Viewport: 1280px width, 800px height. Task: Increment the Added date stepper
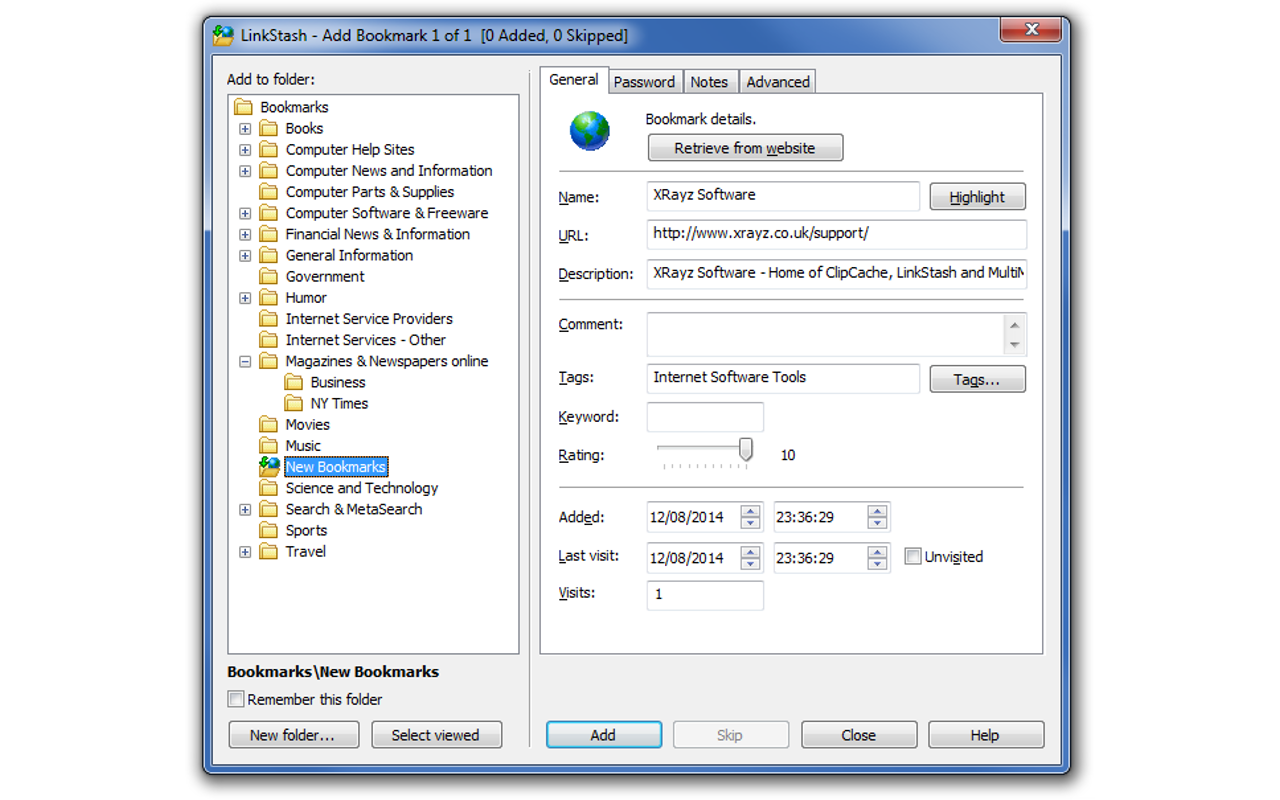(x=750, y=511)
